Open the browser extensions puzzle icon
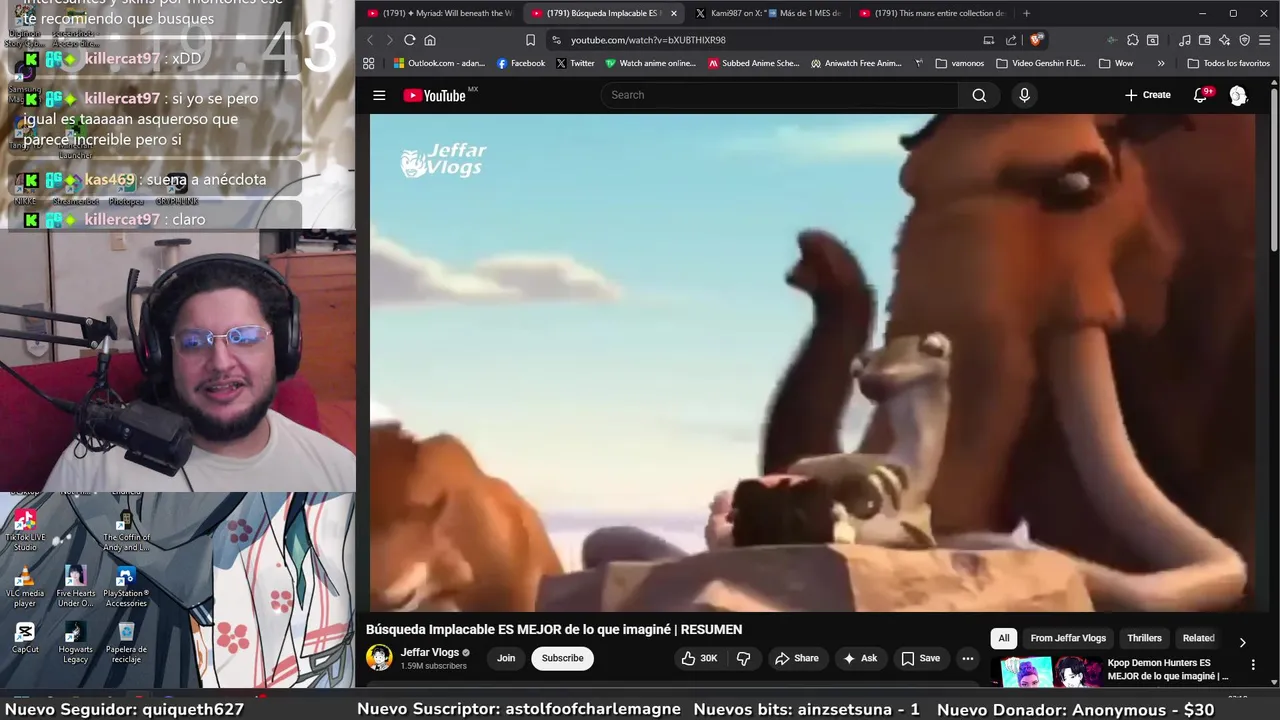This screenshot has width=1280, height=720. coord(1132,40)
